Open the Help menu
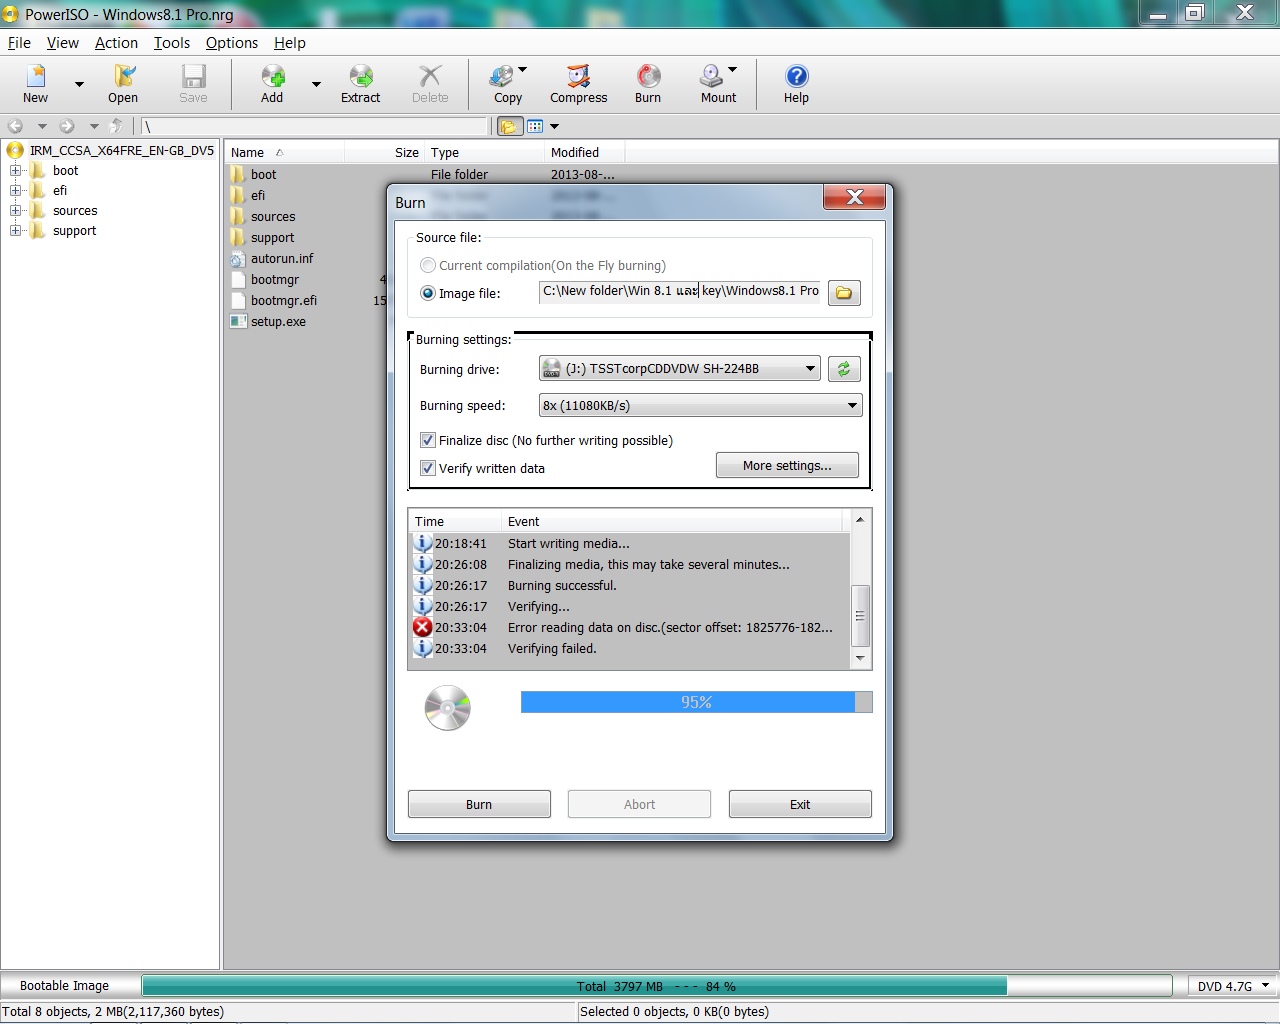The width and height of the screenshot is (1280, 1024). point(290,43)
